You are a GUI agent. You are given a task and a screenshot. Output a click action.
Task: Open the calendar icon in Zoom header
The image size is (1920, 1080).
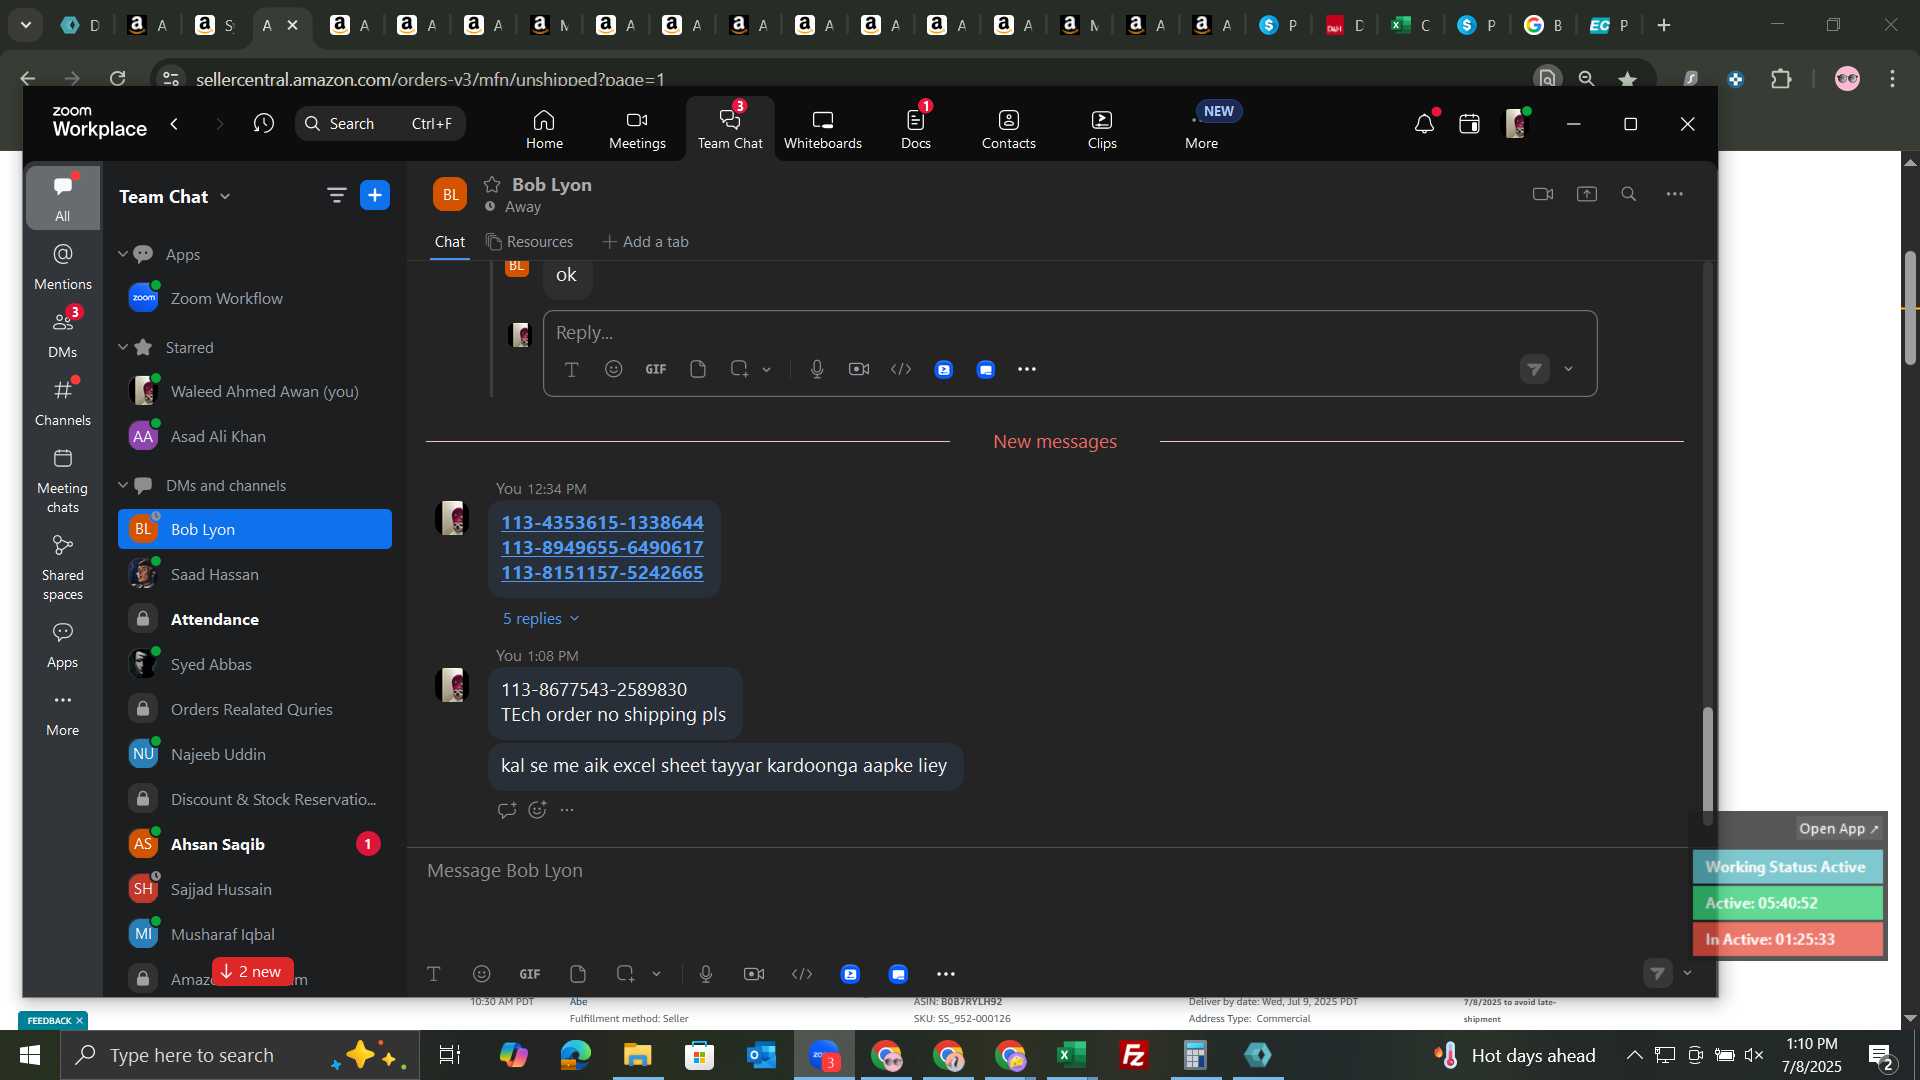pyautogui.click(x=1469, y=124)
